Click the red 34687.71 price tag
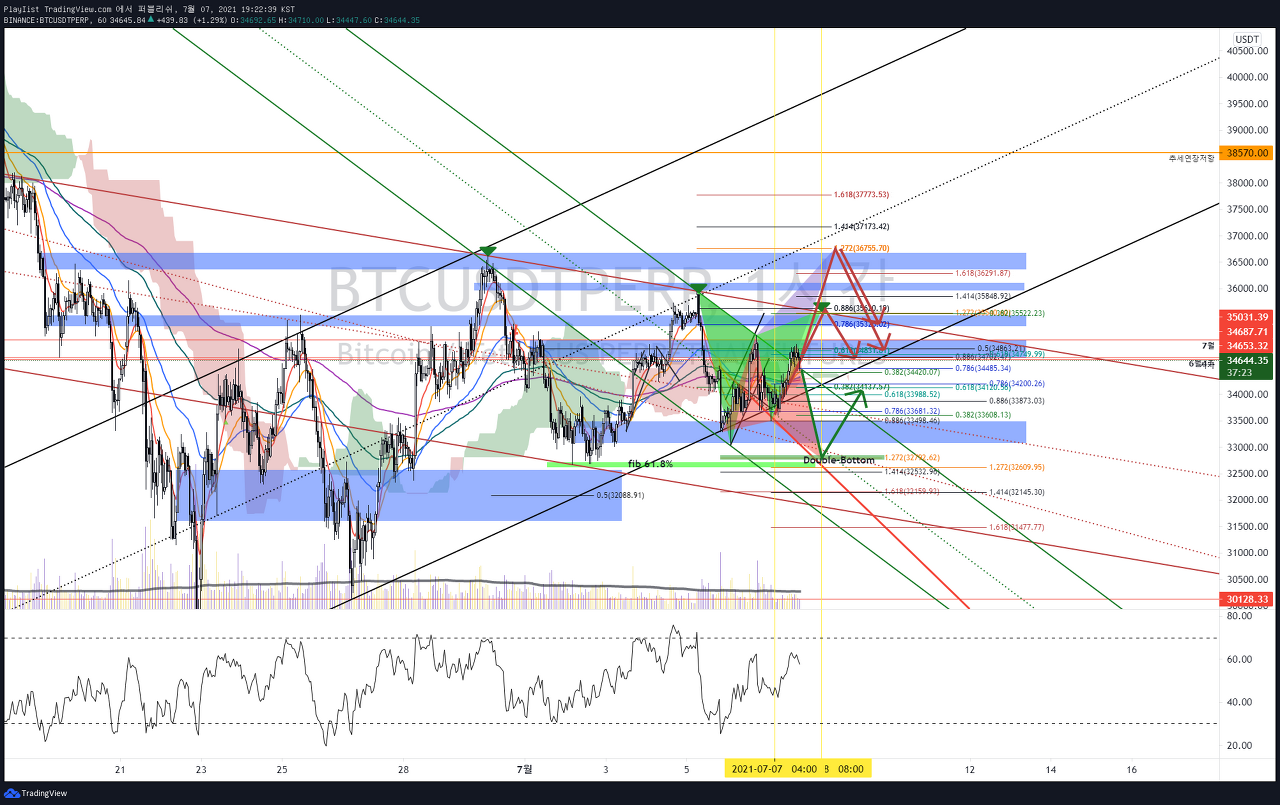 tap(1247, 331)
